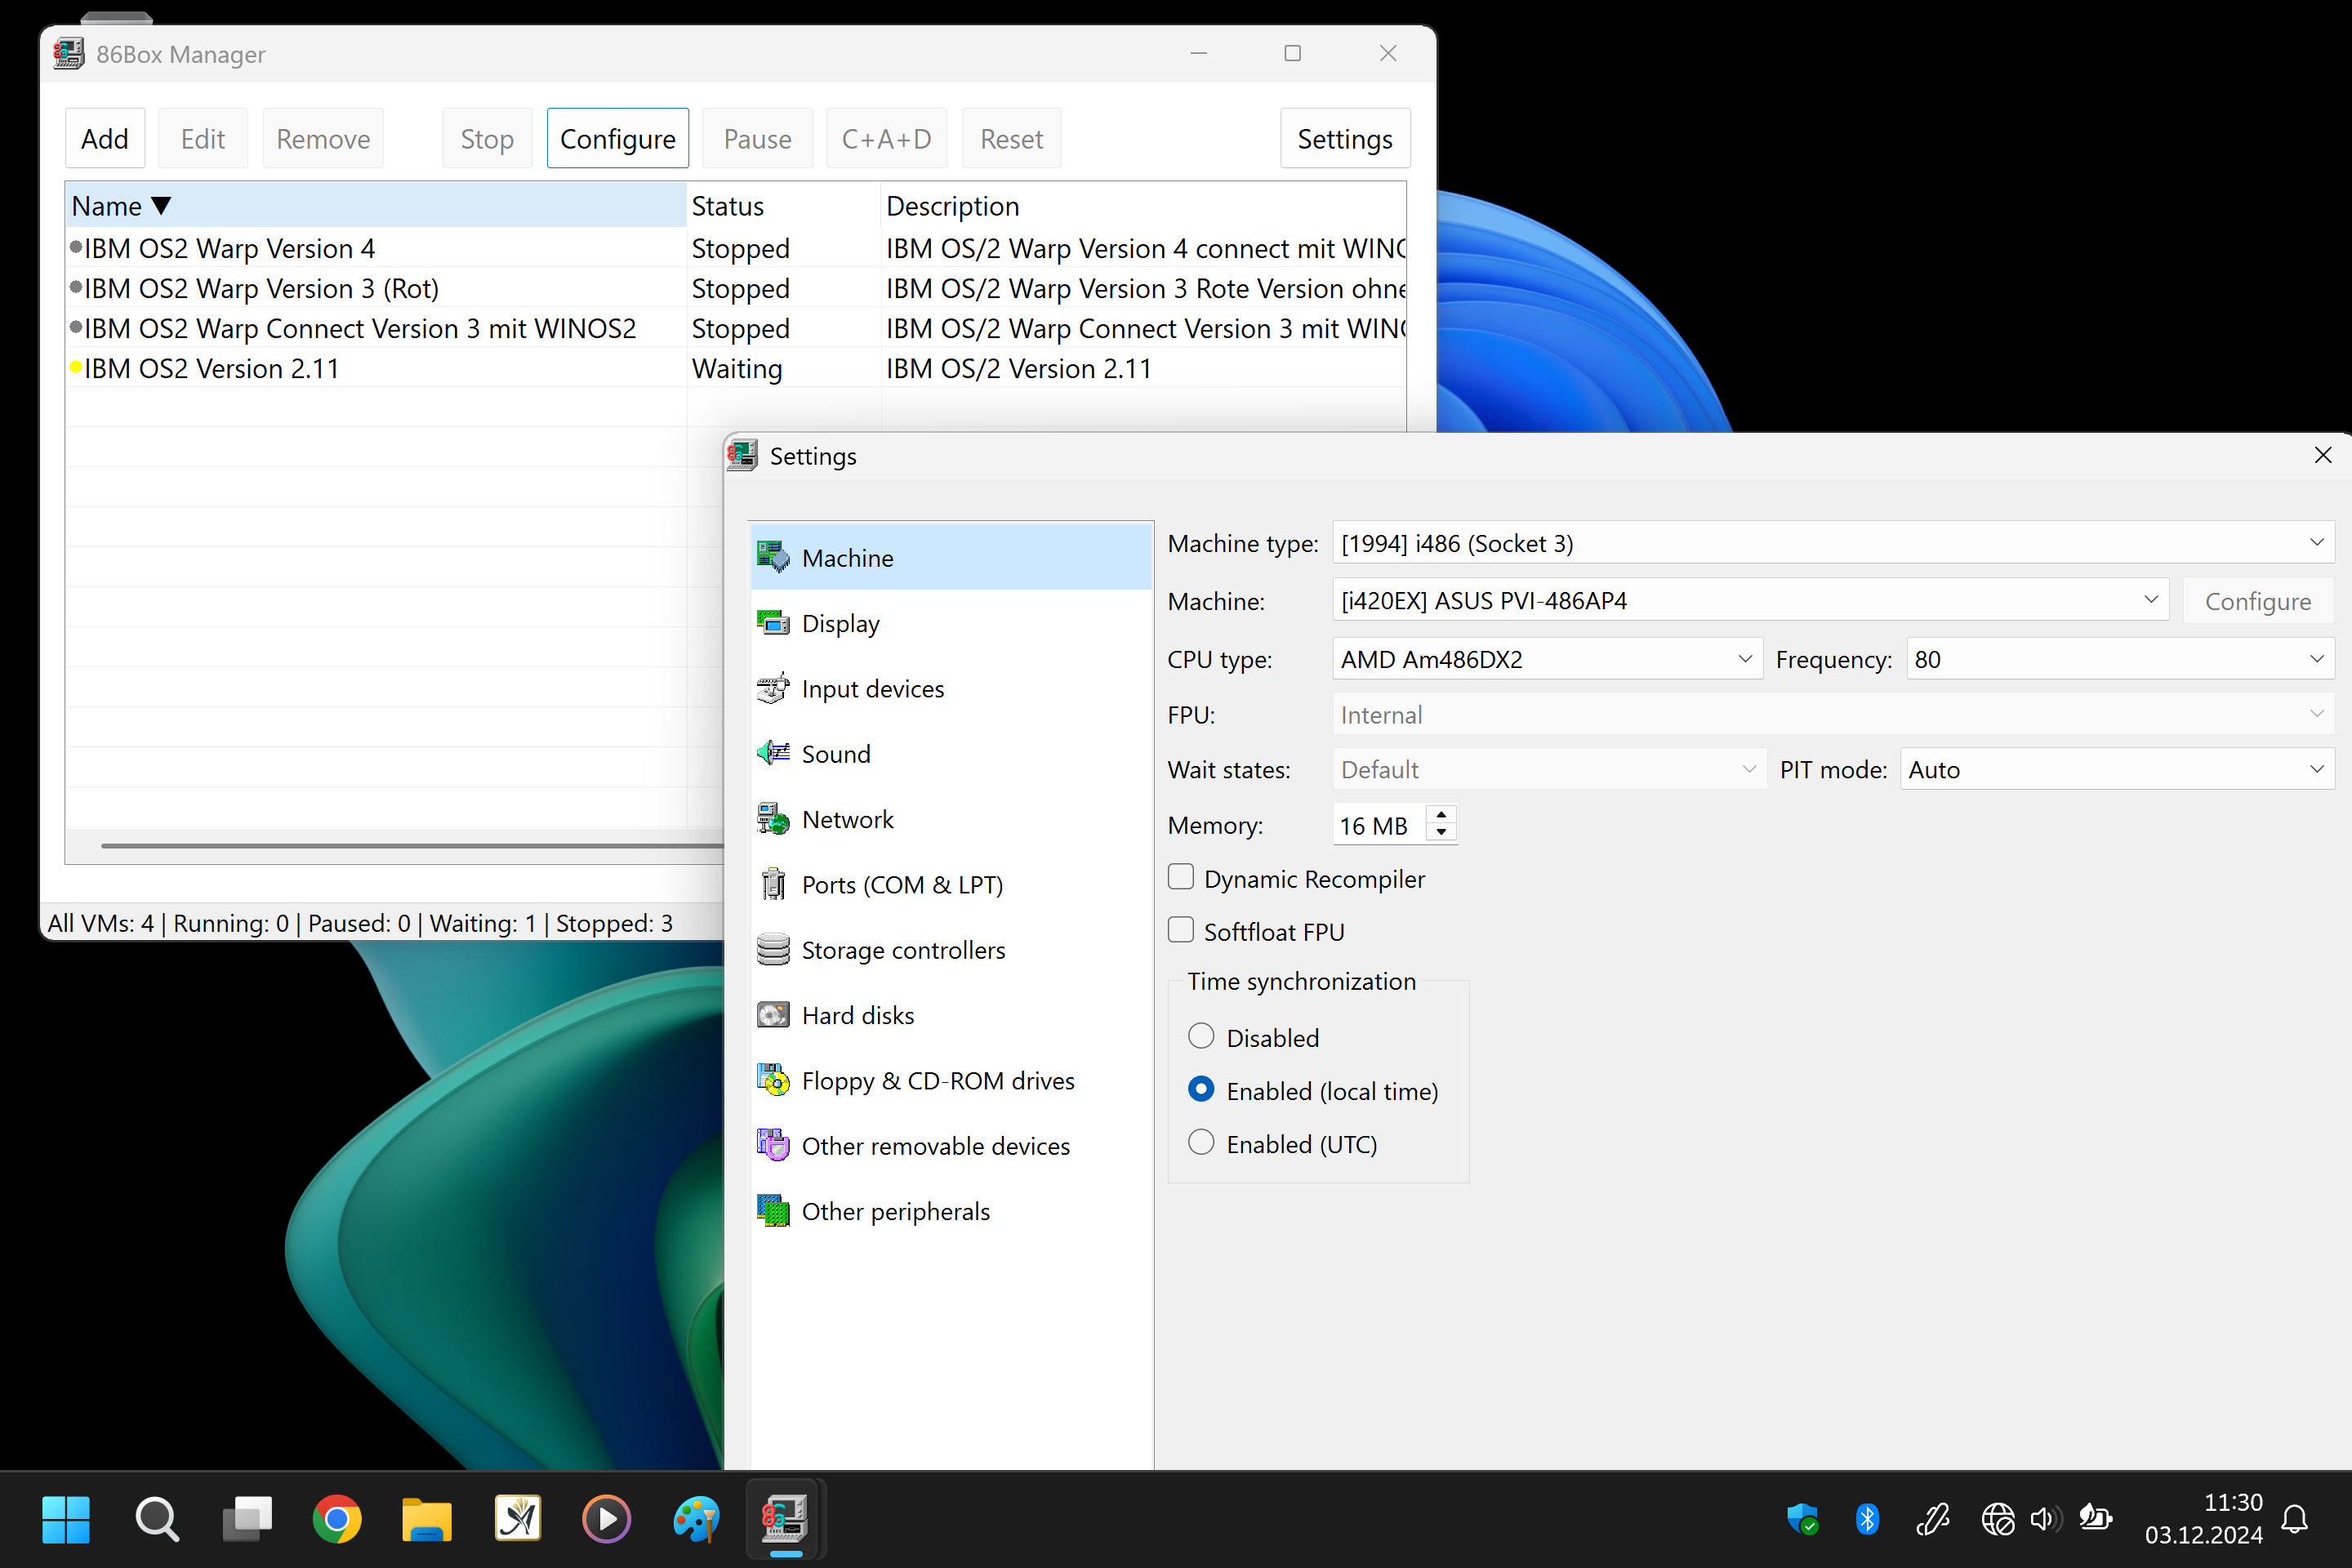The image size is (2352, 1568).
Task: Open the Windows Start menu
Action: point(66,1519)
